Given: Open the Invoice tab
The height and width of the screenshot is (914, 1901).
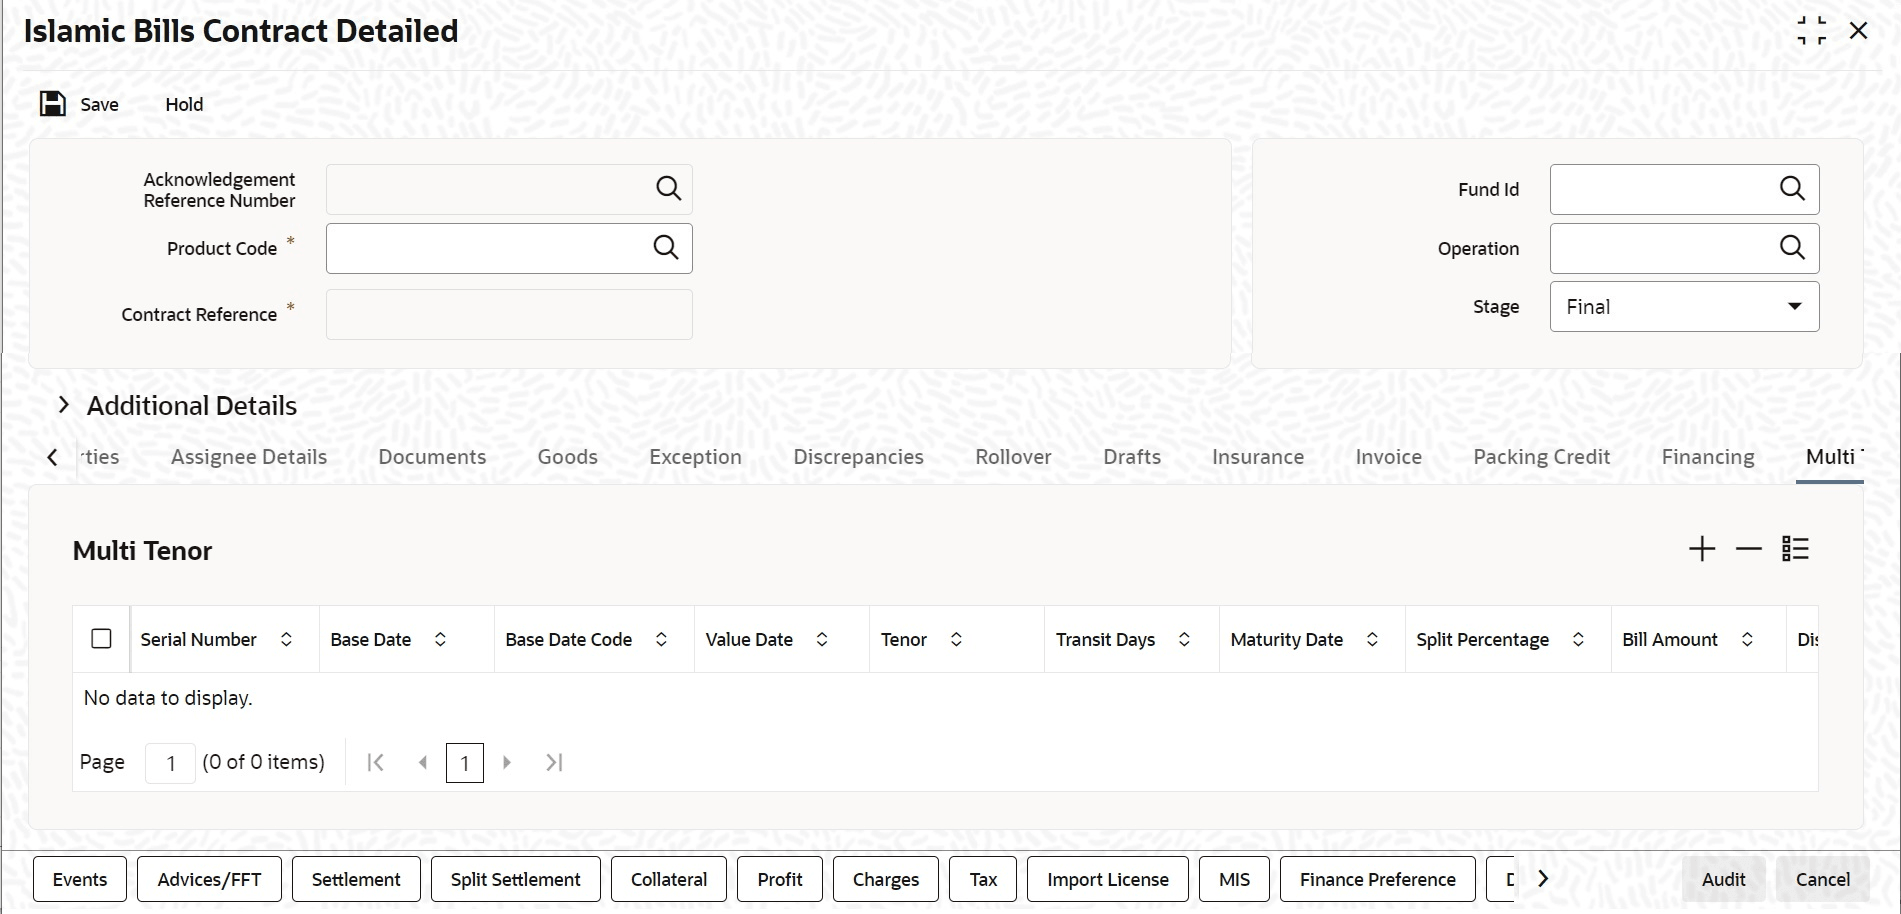Looking at the screenshot, I should [x=1388, y=457].
